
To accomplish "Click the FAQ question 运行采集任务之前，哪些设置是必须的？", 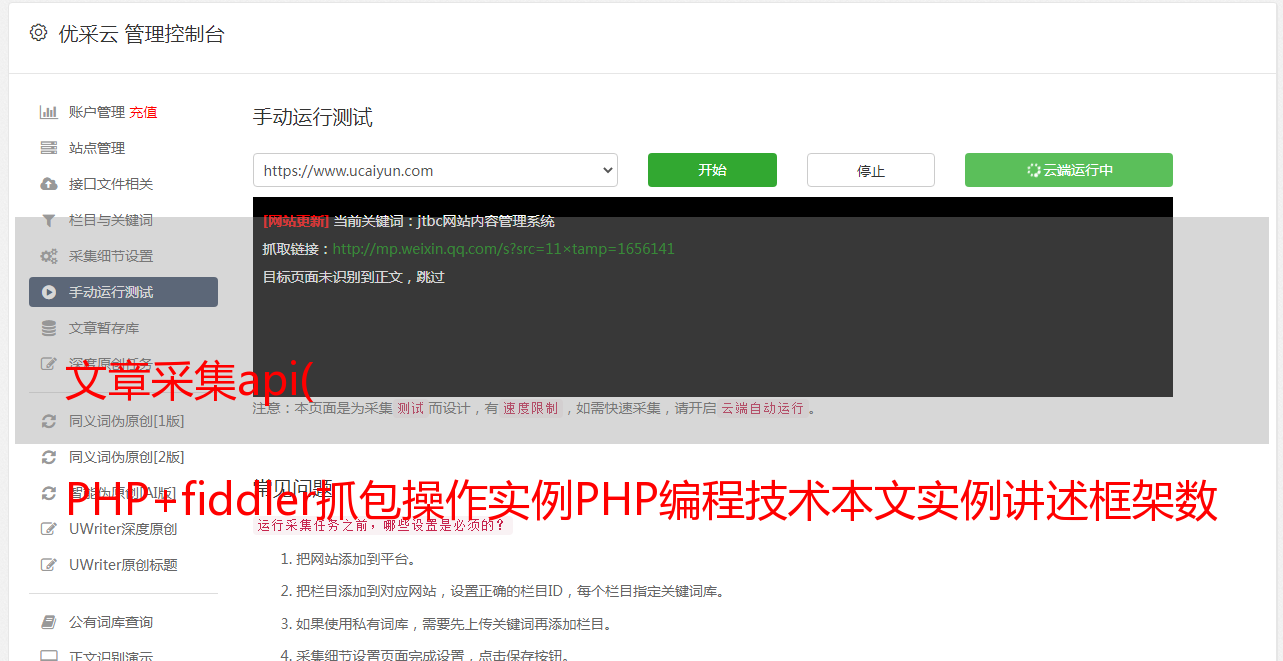I will [382, 525].
